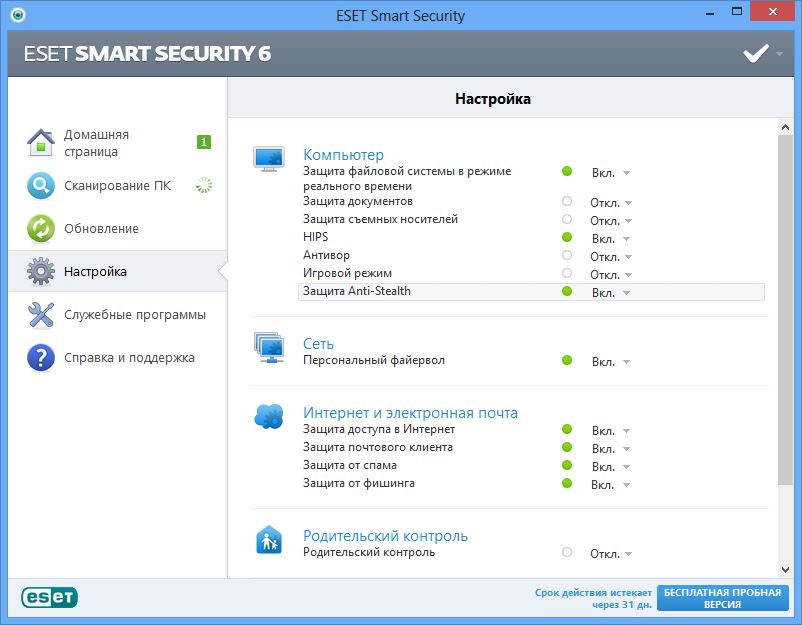The image size is (802, 625).
Task: Open the Вкл. dropdown for HIPS
Action: click(x=611, y=239)
